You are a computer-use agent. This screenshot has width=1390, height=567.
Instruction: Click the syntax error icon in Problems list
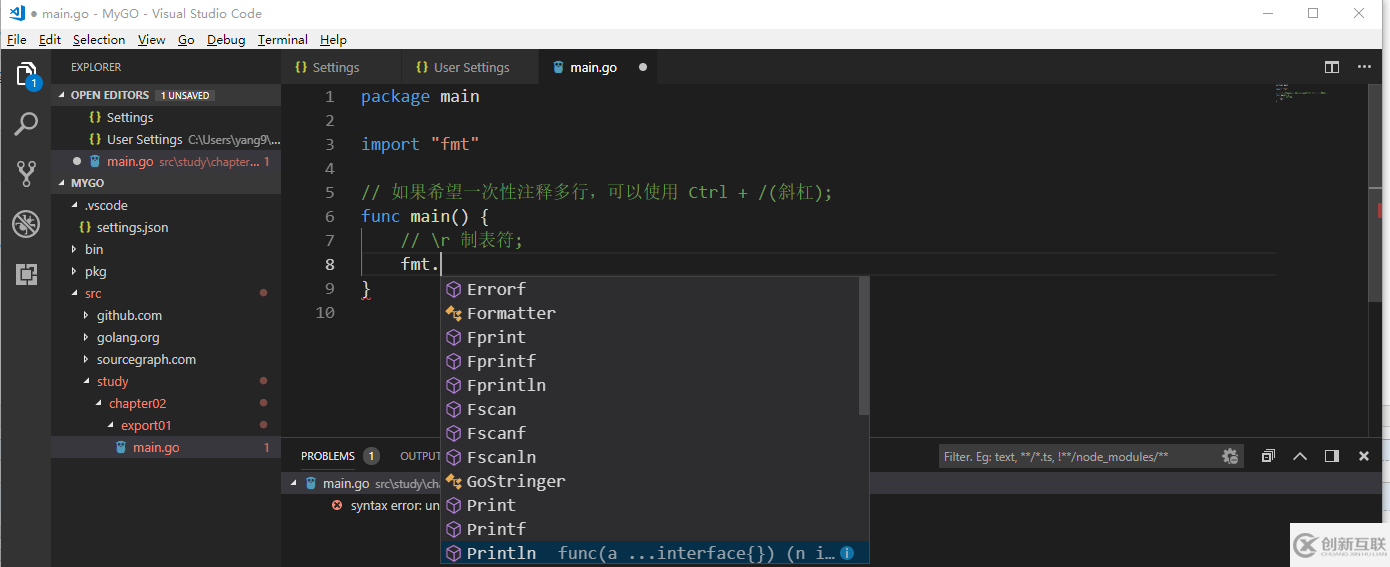pyautogui.click(x=337, y=506)
